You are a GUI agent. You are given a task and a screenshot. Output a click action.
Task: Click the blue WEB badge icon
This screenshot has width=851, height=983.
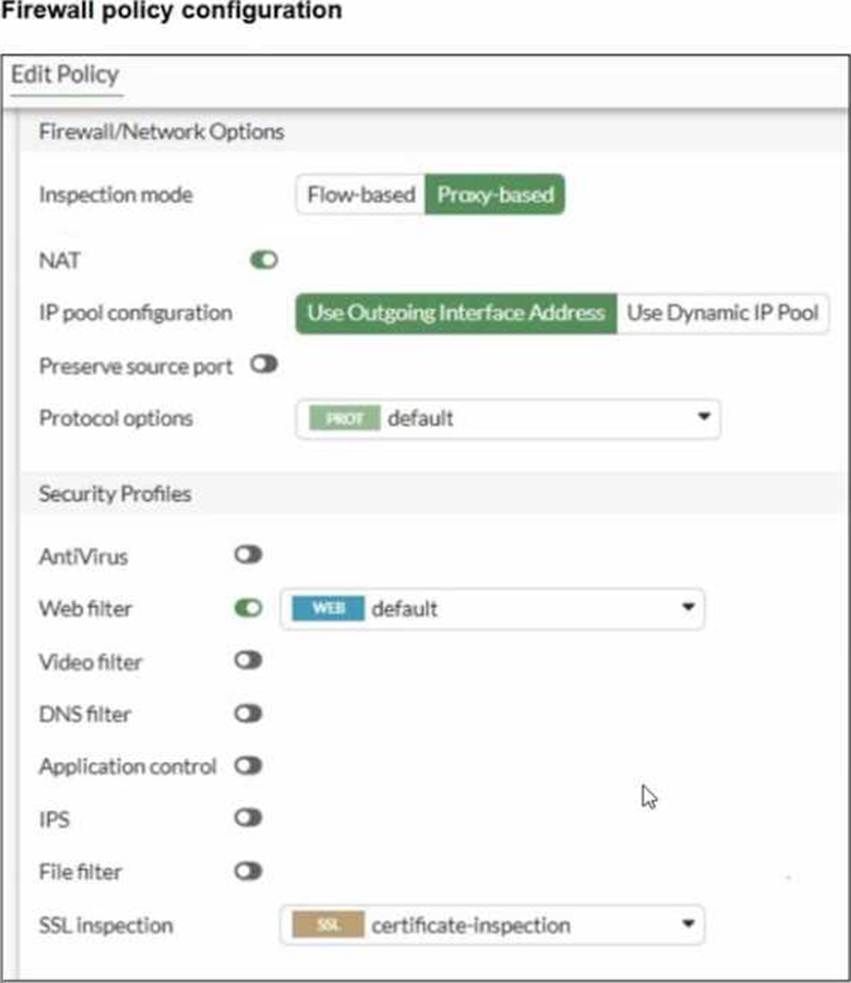point(328,608)
